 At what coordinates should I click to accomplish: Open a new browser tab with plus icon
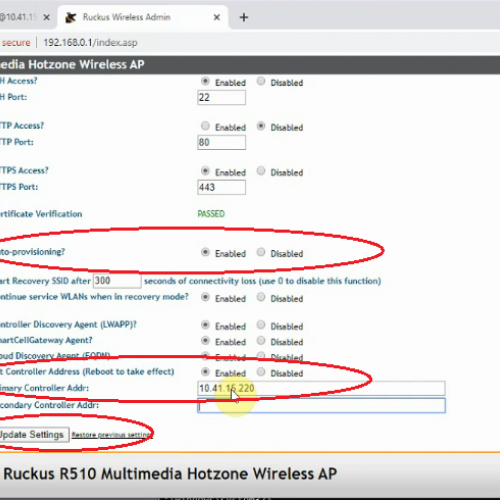click(244, 17)
